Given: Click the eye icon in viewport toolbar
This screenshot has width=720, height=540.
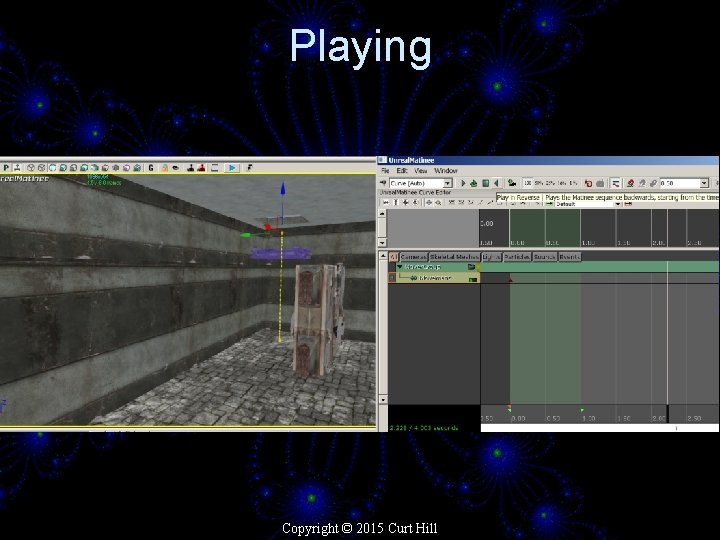Looking at the screenshot, I should point(175,168).
